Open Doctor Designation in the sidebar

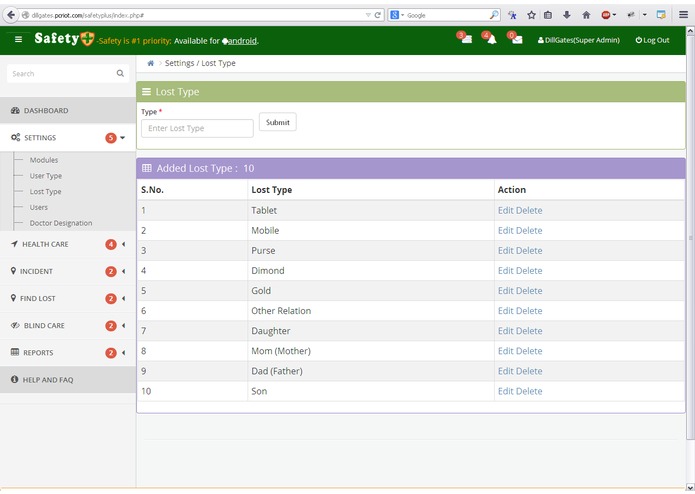point(61,223)
